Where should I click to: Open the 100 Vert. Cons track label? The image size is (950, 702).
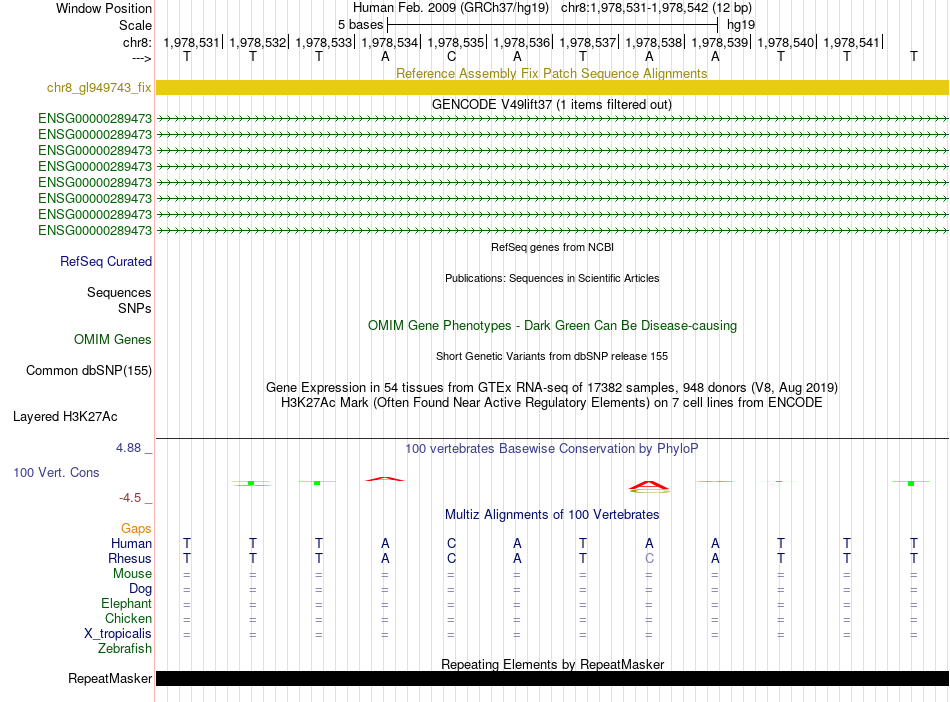coord(56,472)
